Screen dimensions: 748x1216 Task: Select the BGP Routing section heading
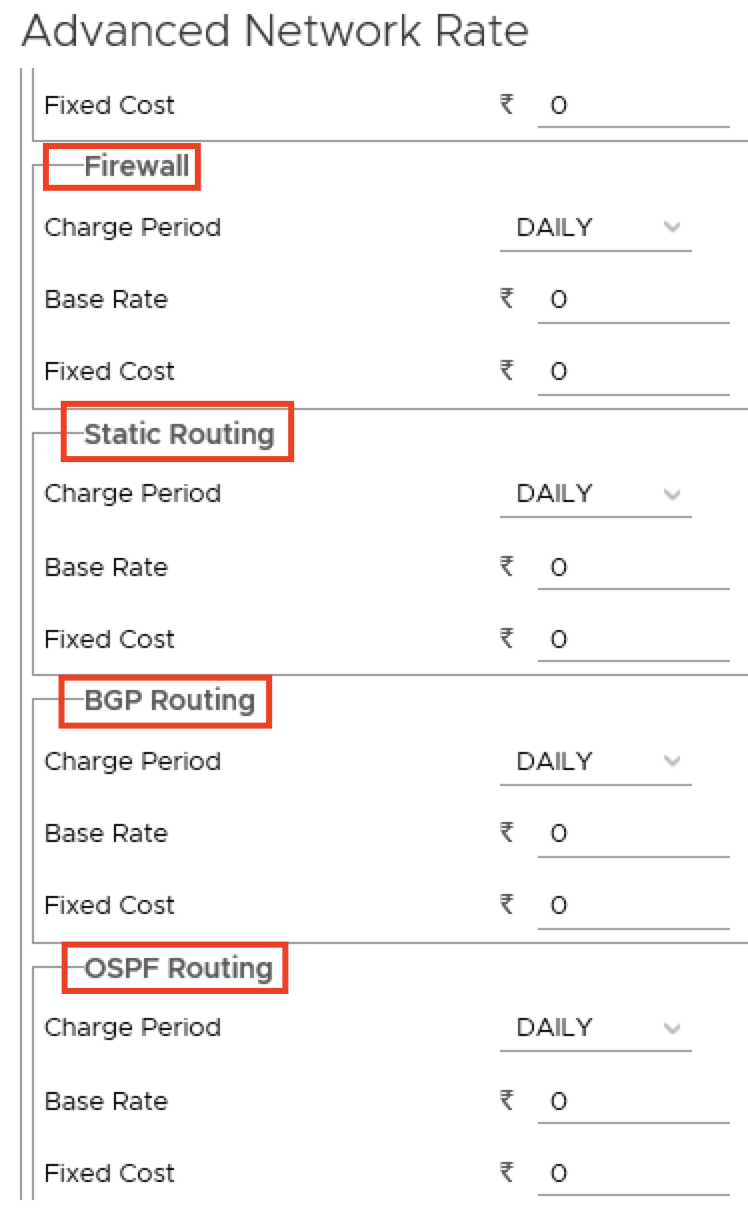coord(170,700)
